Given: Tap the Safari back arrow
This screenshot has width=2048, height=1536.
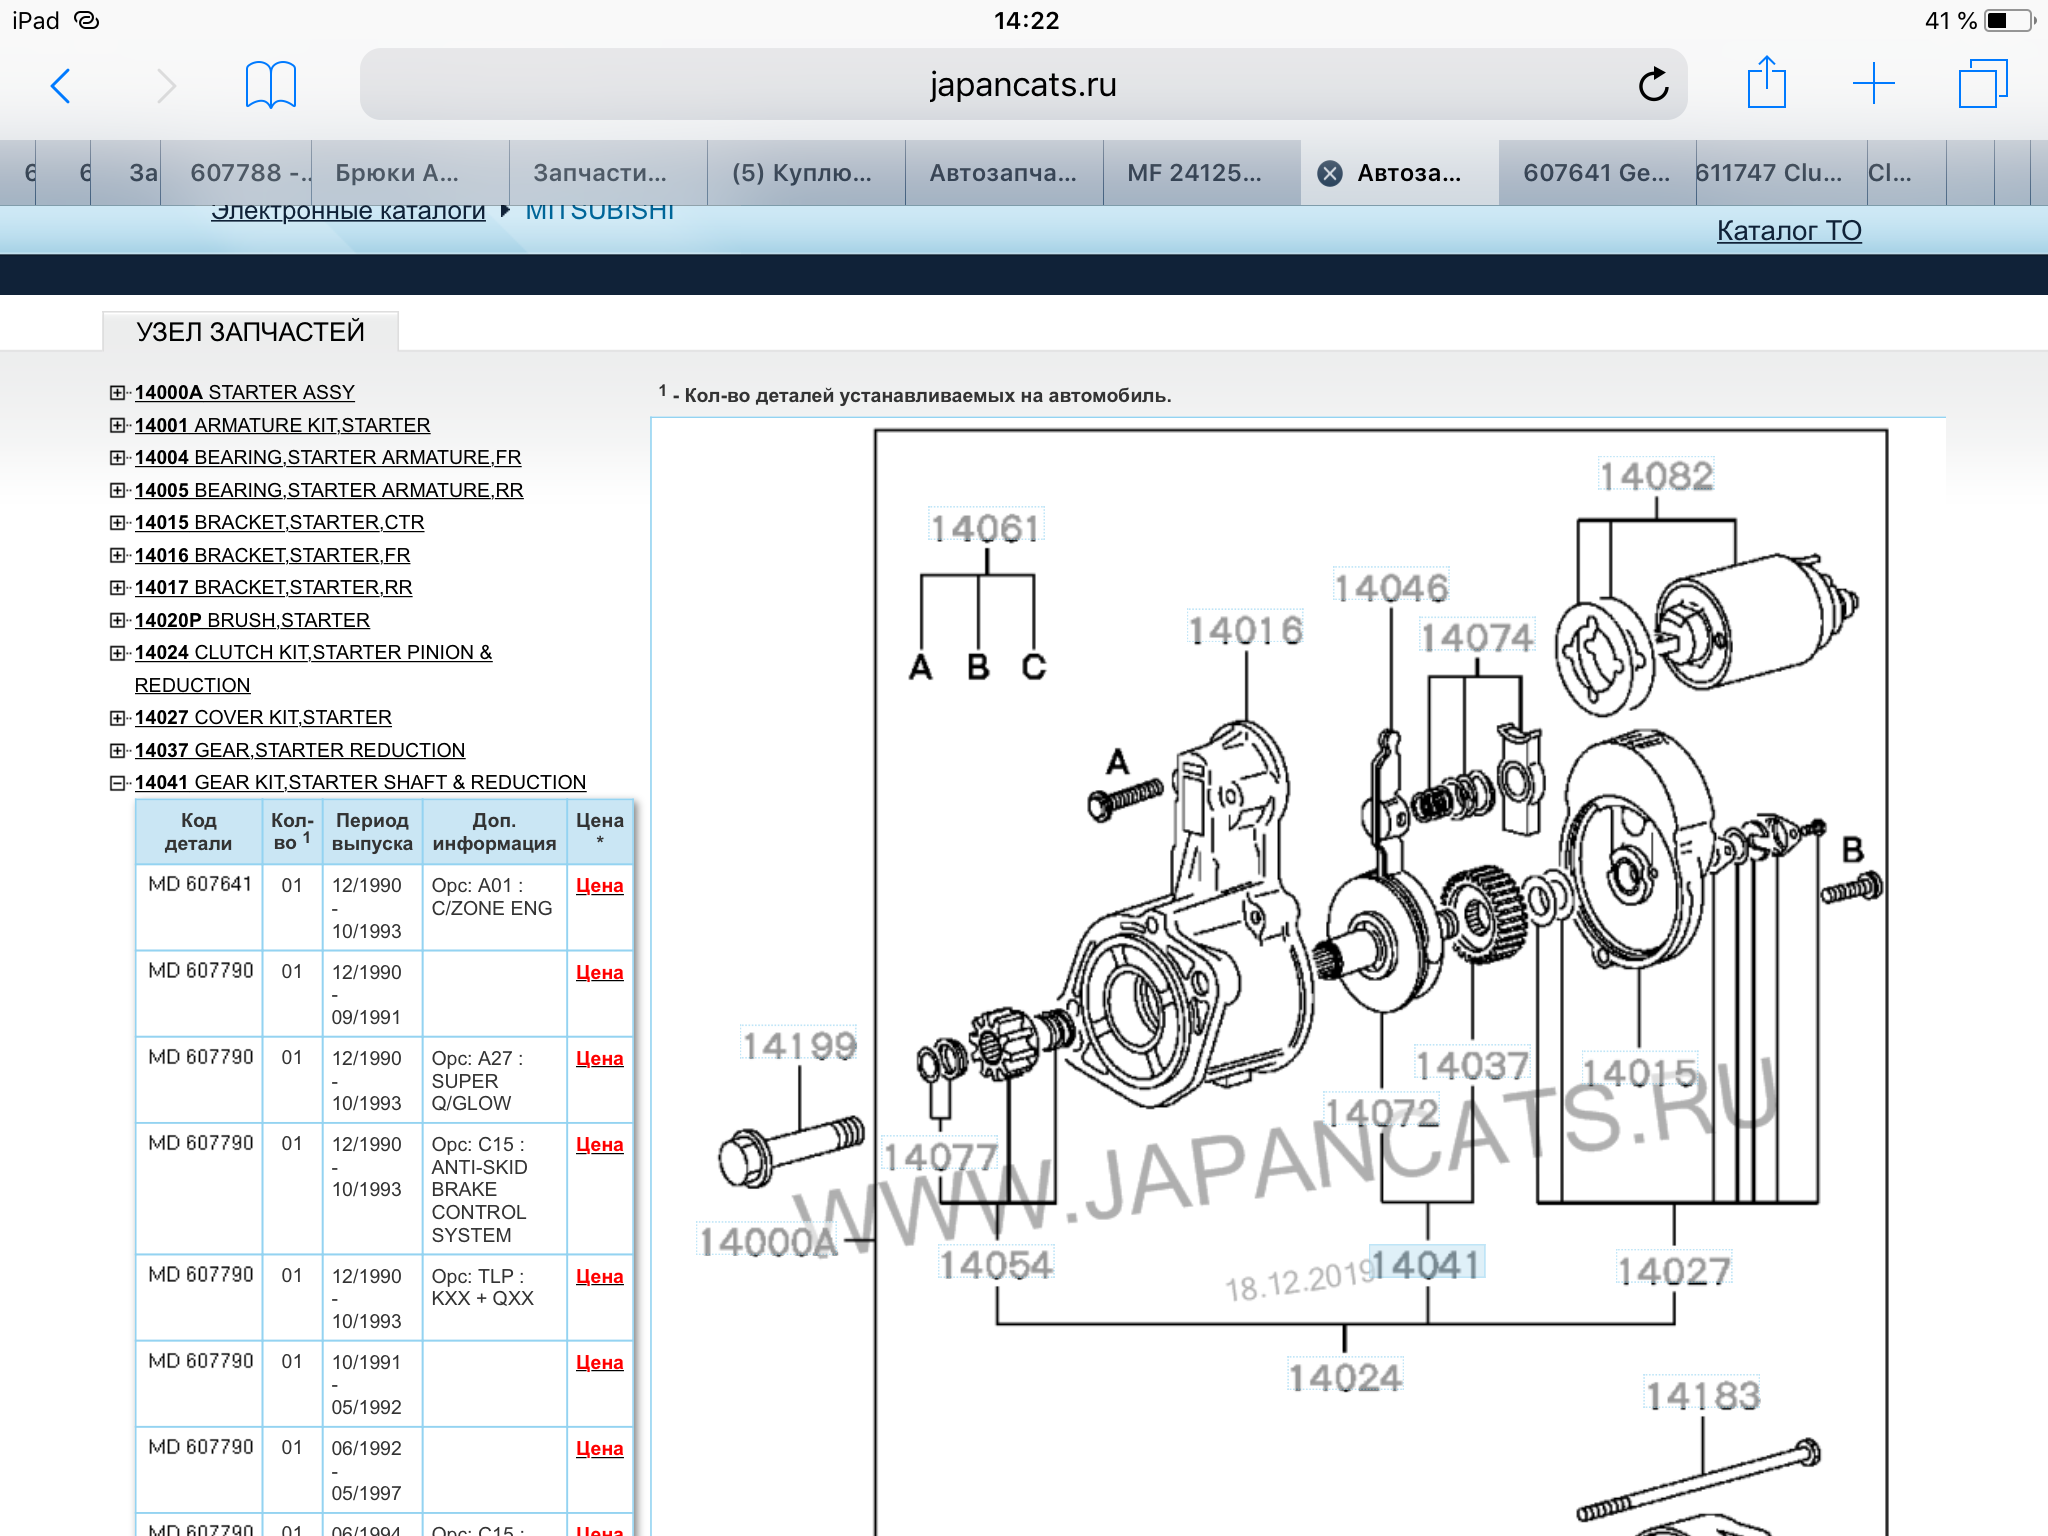Looking at the screenshot, I should pos(61,86).
